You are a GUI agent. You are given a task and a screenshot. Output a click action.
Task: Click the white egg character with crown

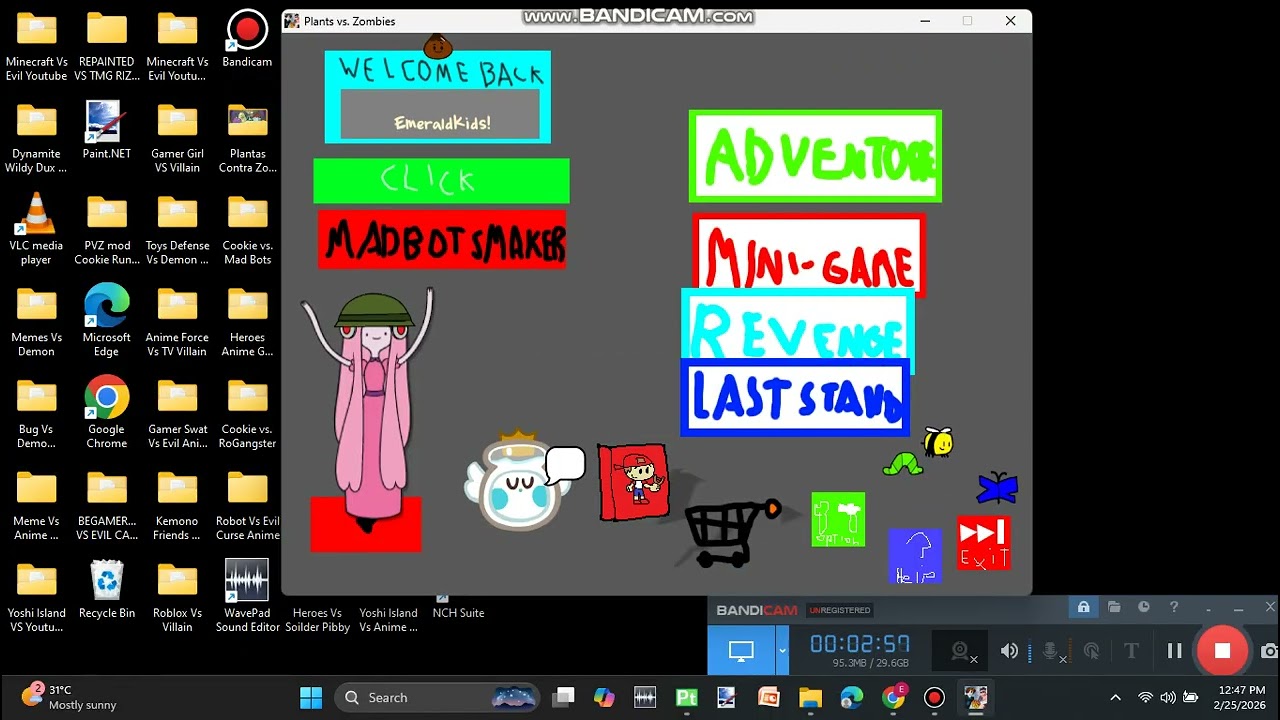520,483
